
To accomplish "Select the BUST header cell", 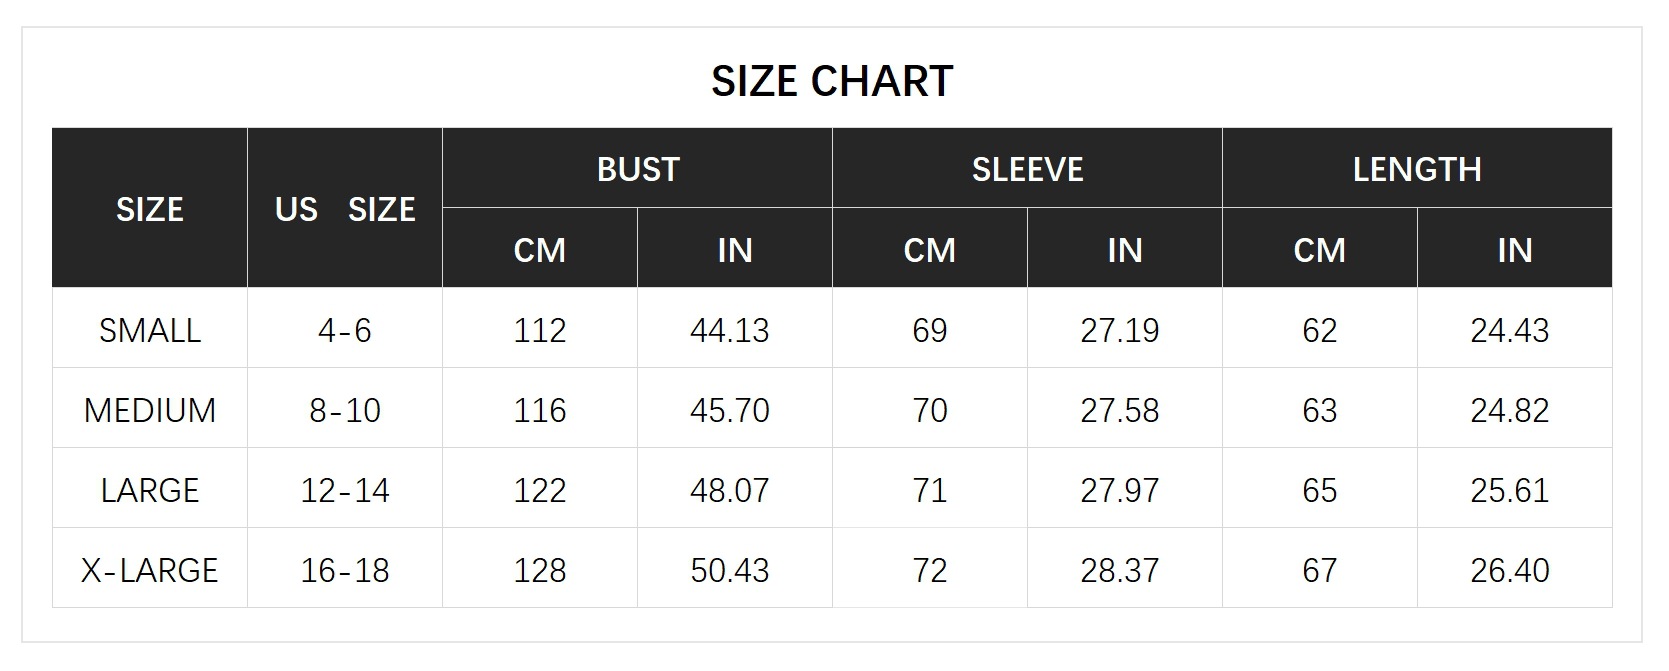I will click(x=638, y=169).
